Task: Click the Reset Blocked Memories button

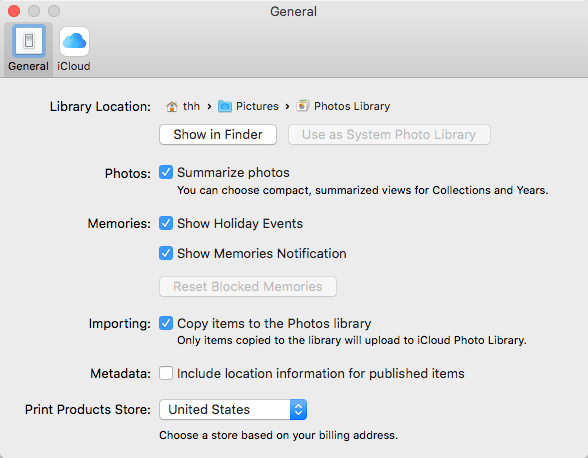Action: (x=248, y=287)
